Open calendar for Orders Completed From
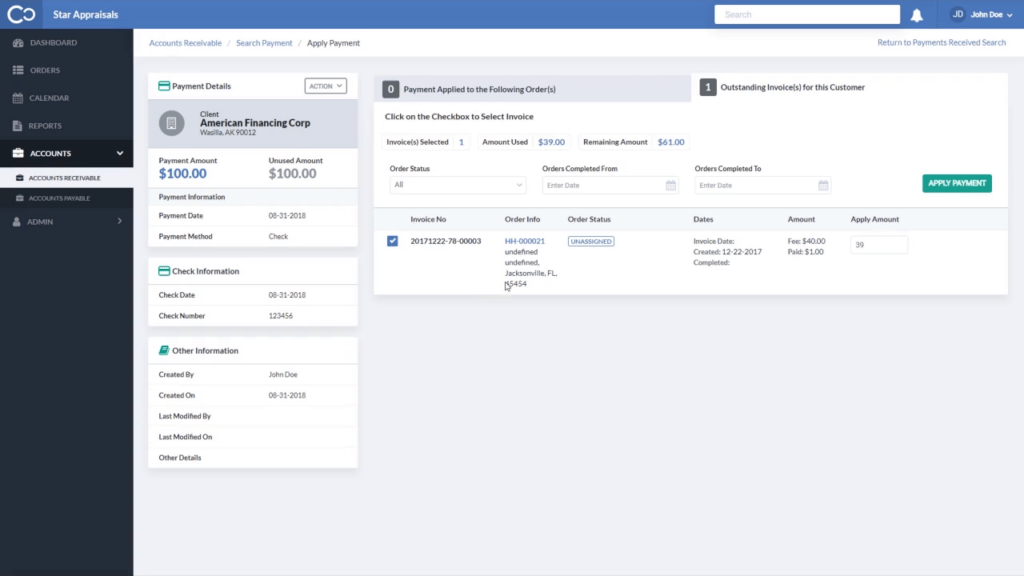The image size is (1024, 576). [671, 185]
